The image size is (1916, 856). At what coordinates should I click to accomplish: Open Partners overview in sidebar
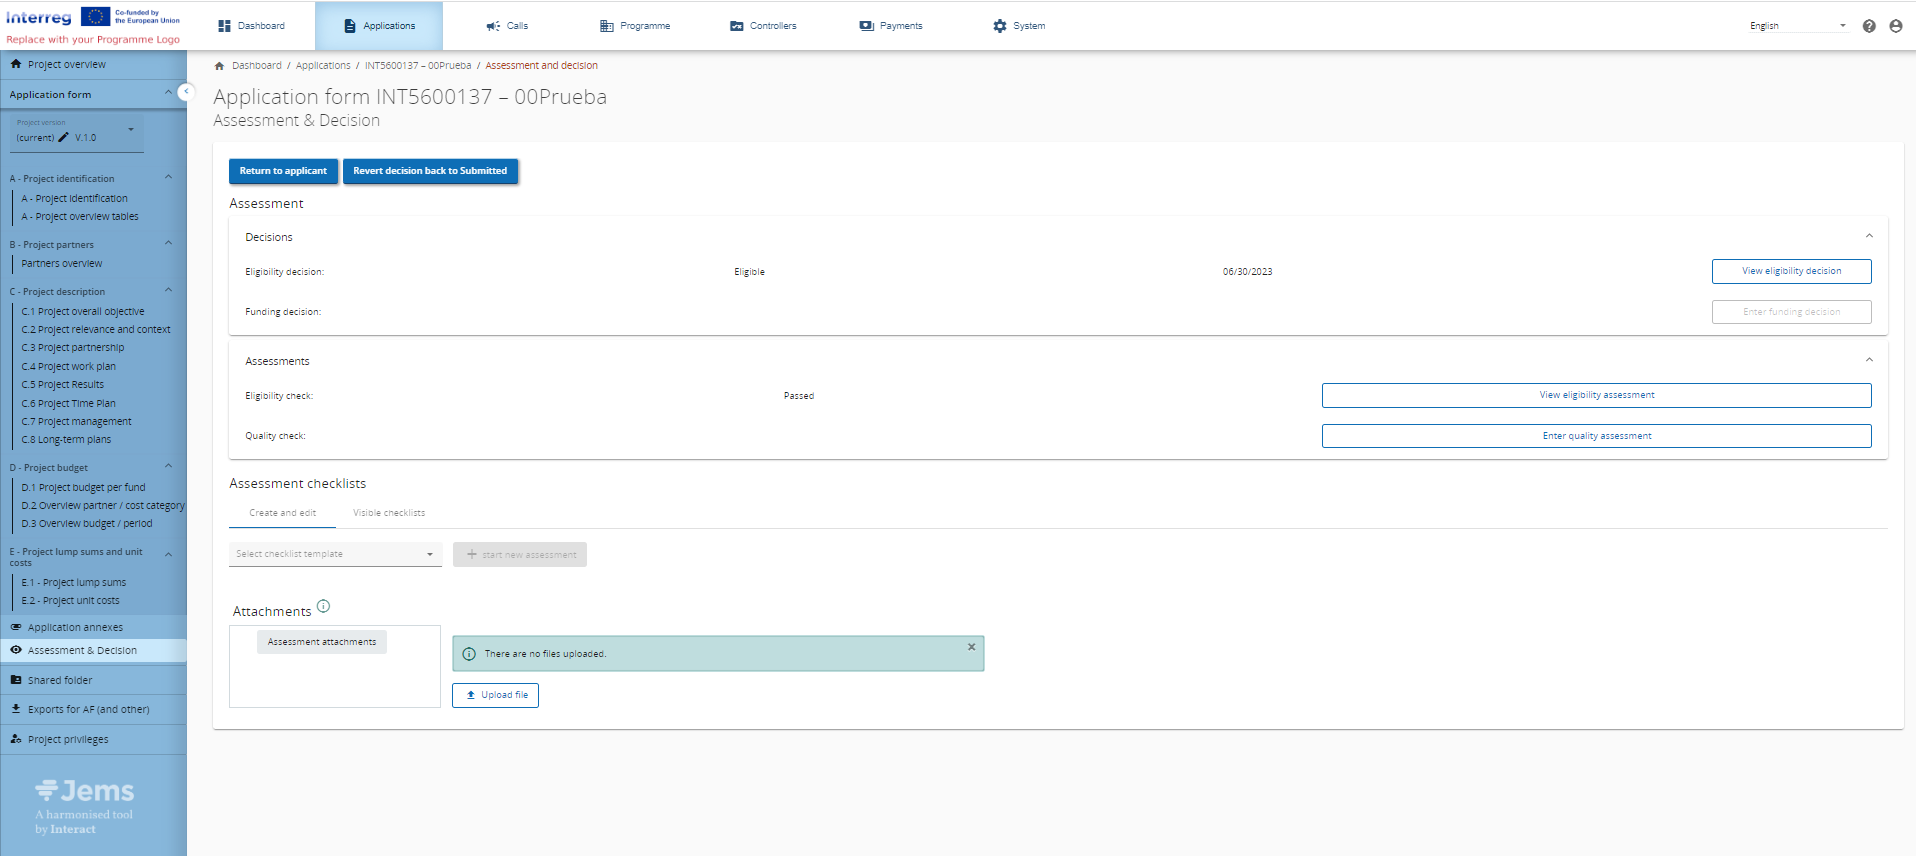[x=62, y=264]
